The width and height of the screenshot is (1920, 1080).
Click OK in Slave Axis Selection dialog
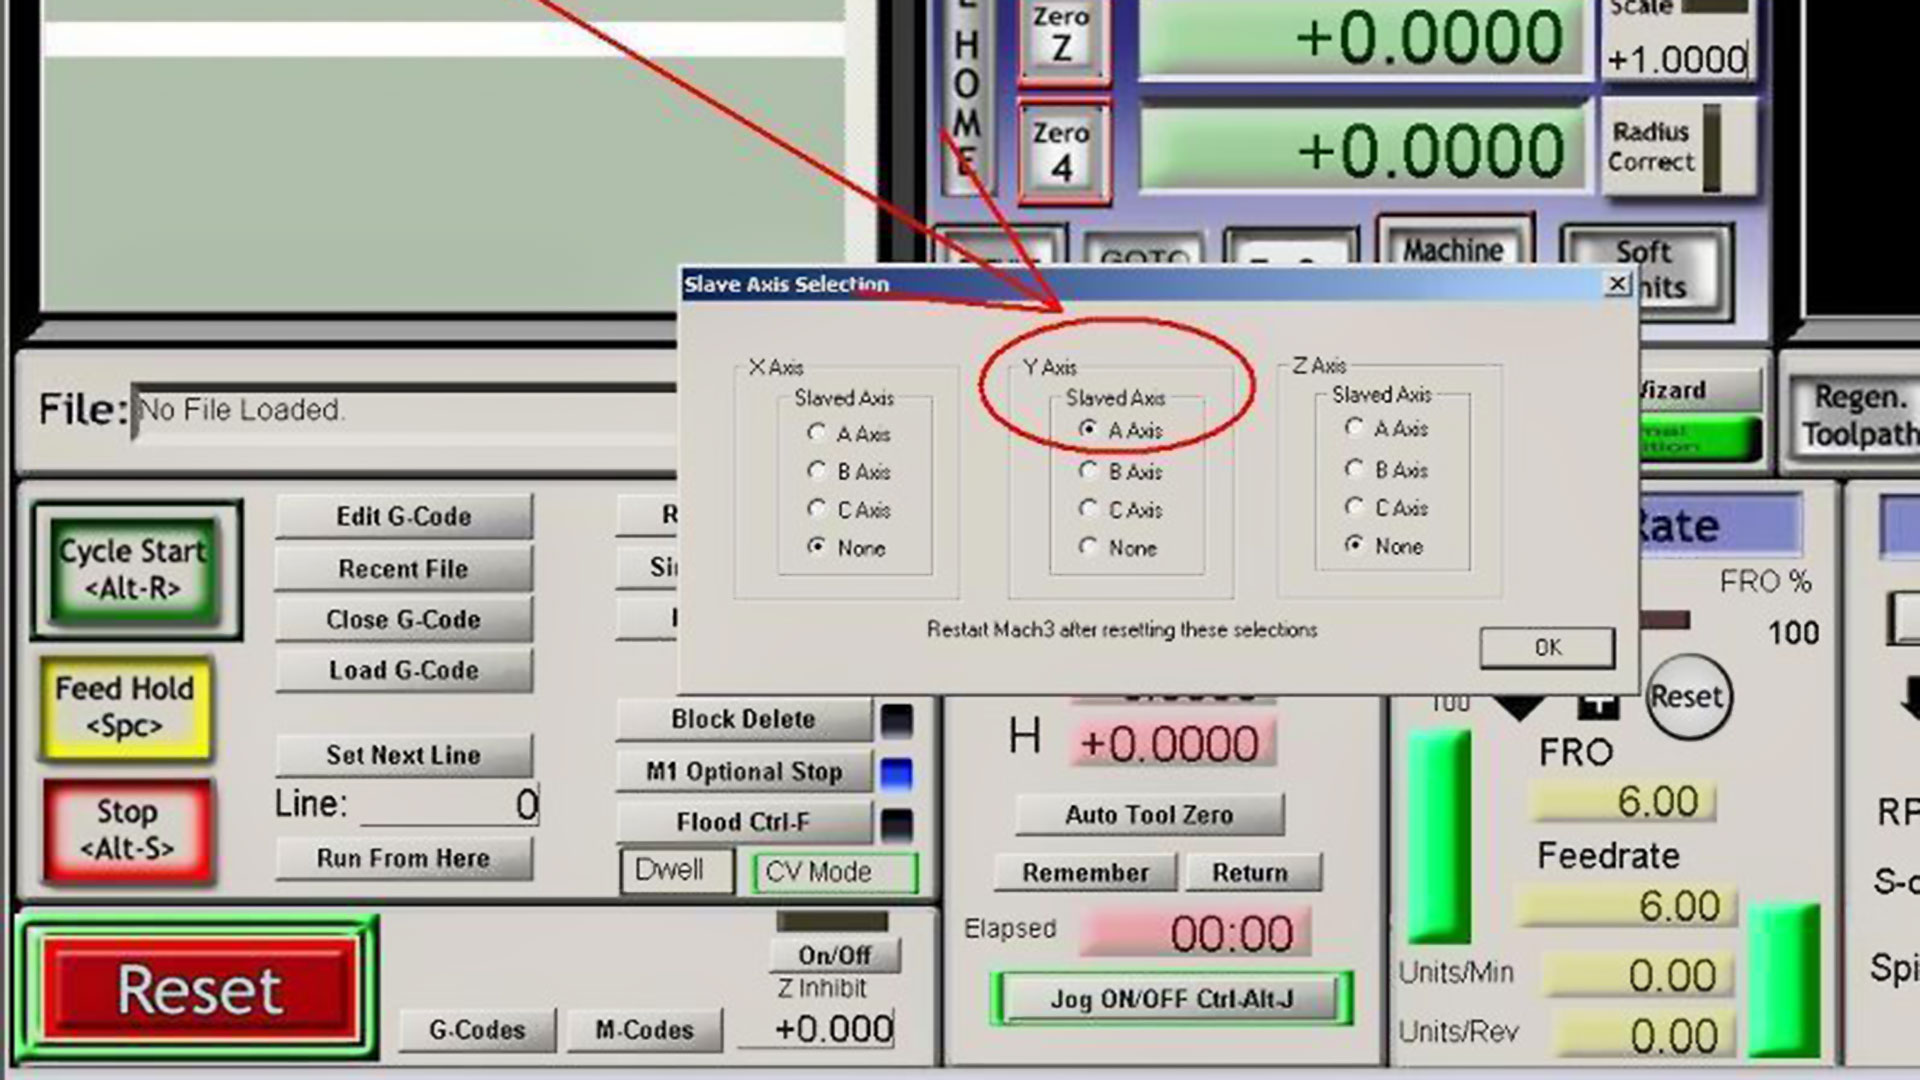pyautogui.click(x=1546, y=647)
